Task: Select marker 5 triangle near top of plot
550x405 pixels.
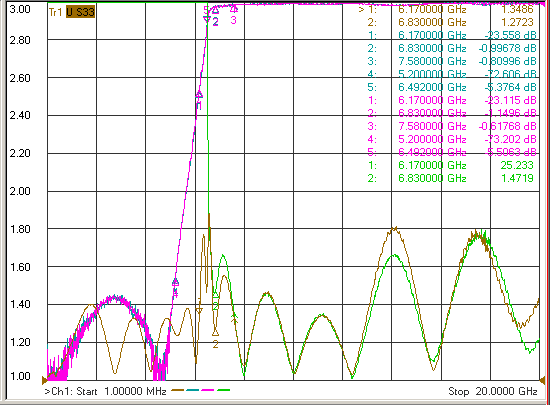Action: 207,19
